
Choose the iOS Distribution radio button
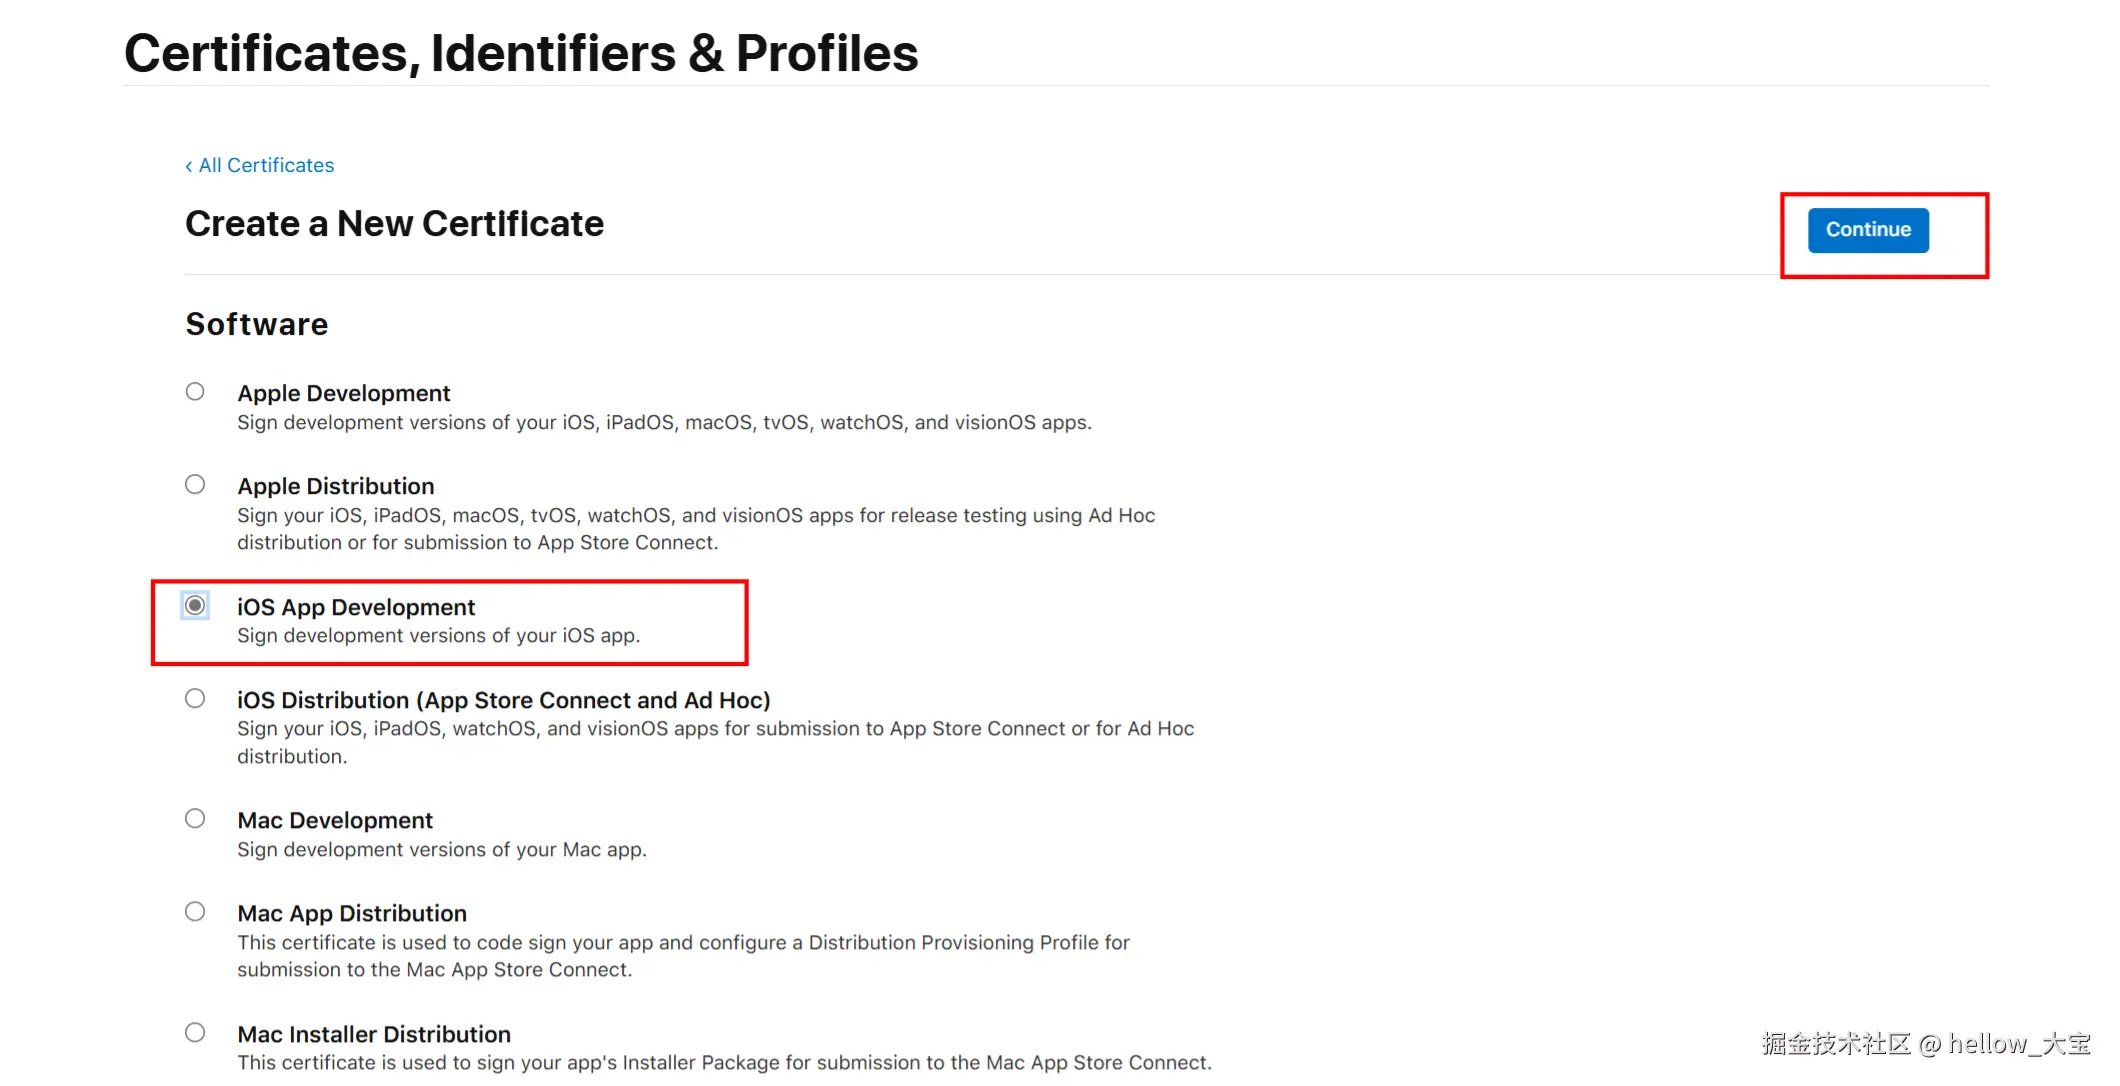click(x=195, y=699)
